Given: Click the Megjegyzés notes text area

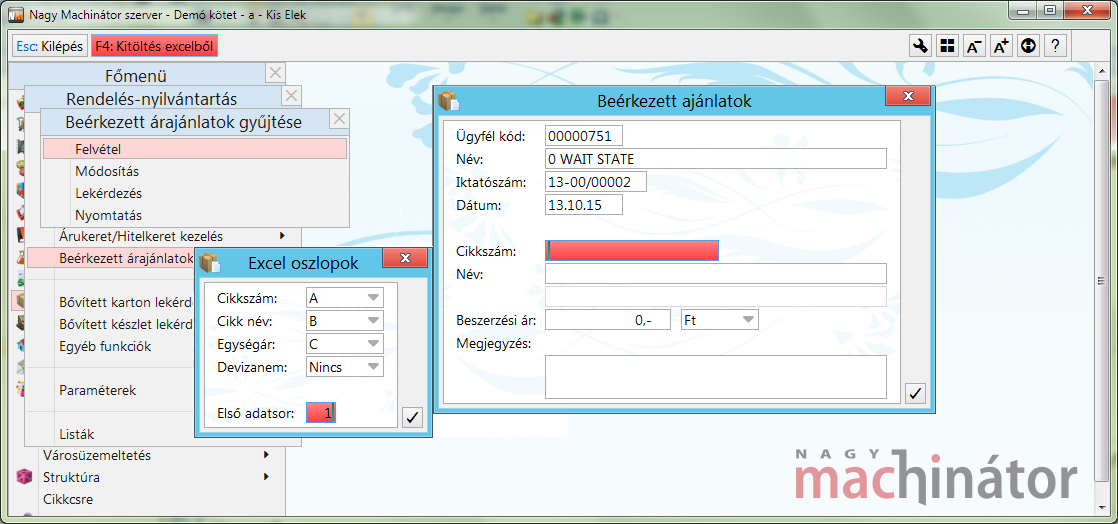Looking at the screenshot, I should (x=715, y=376).
